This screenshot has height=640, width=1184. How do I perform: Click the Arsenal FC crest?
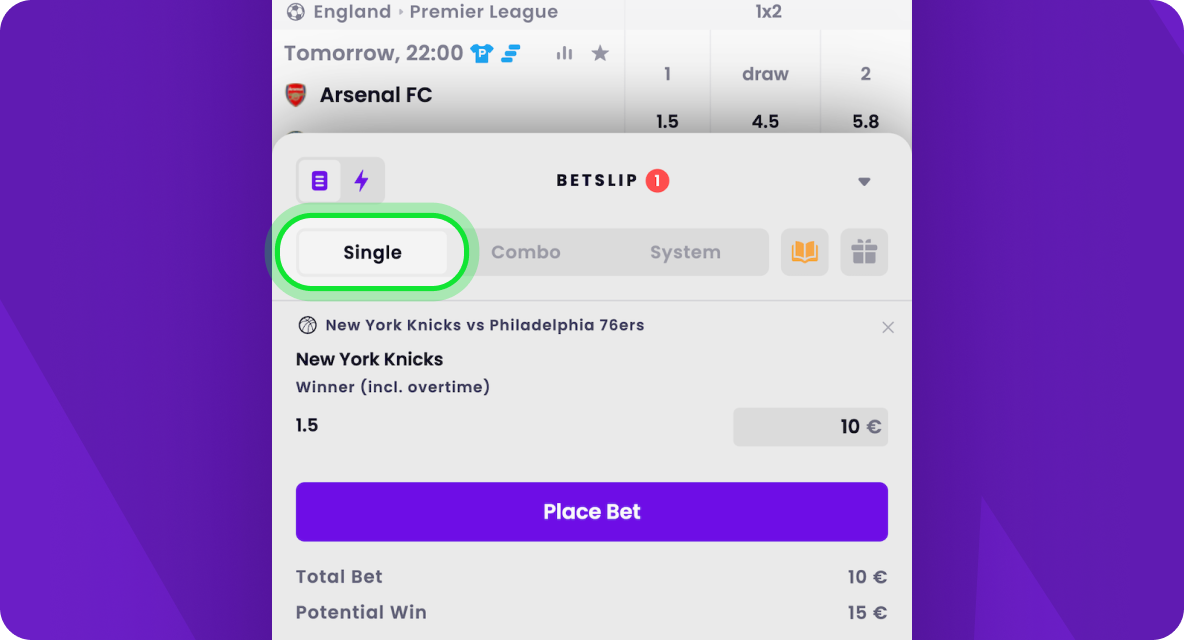296,94
